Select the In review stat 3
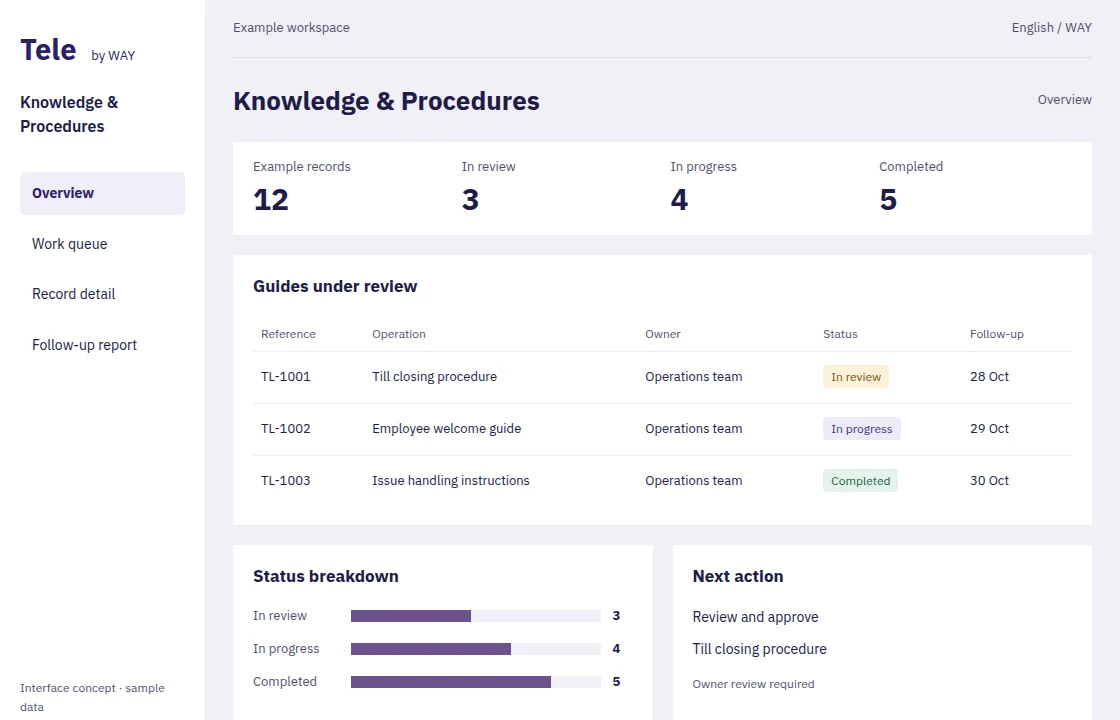 pyautogui.click(x=470, y=199)
